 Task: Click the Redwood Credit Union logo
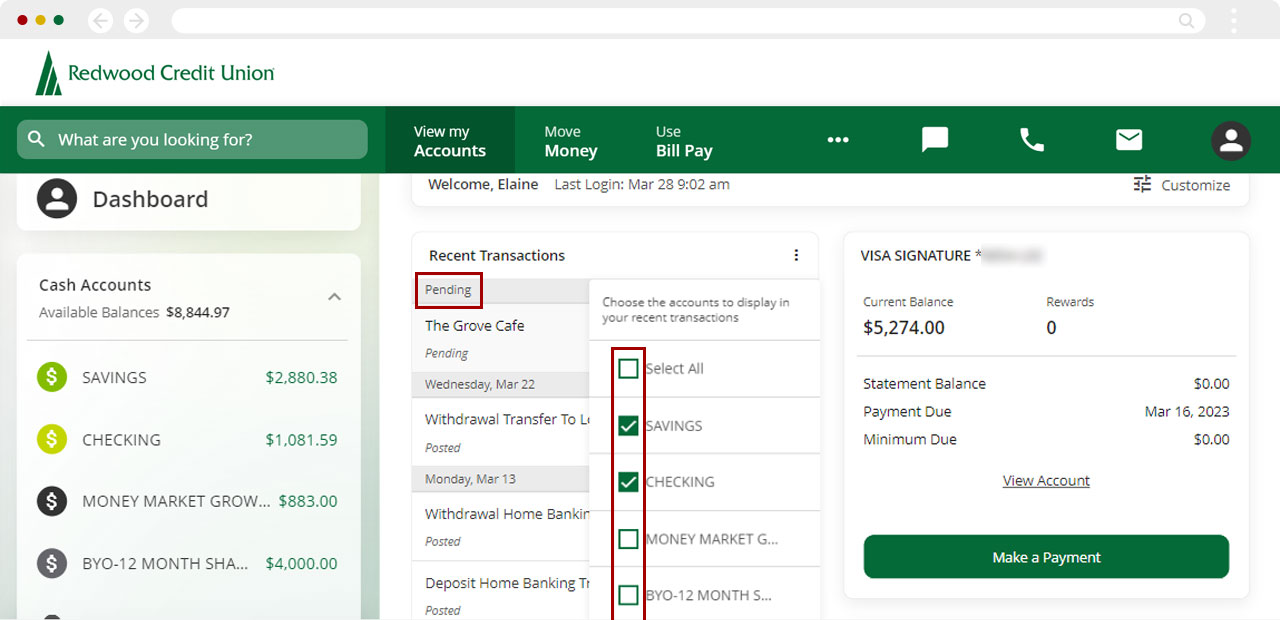point(155,73)
